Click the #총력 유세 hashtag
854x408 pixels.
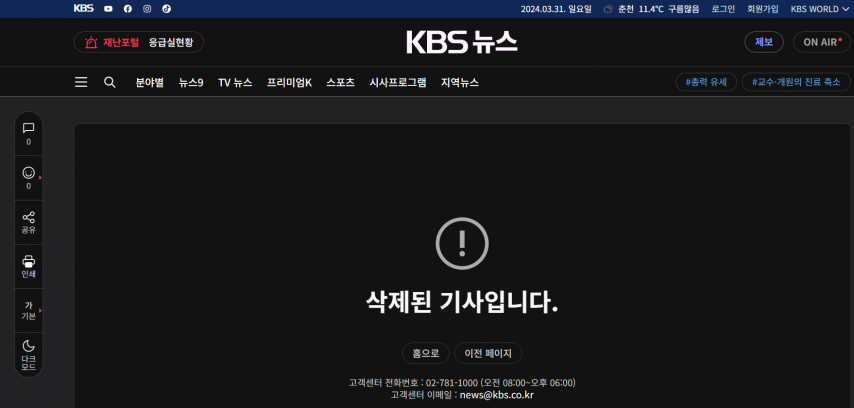(x=706, y=82)
